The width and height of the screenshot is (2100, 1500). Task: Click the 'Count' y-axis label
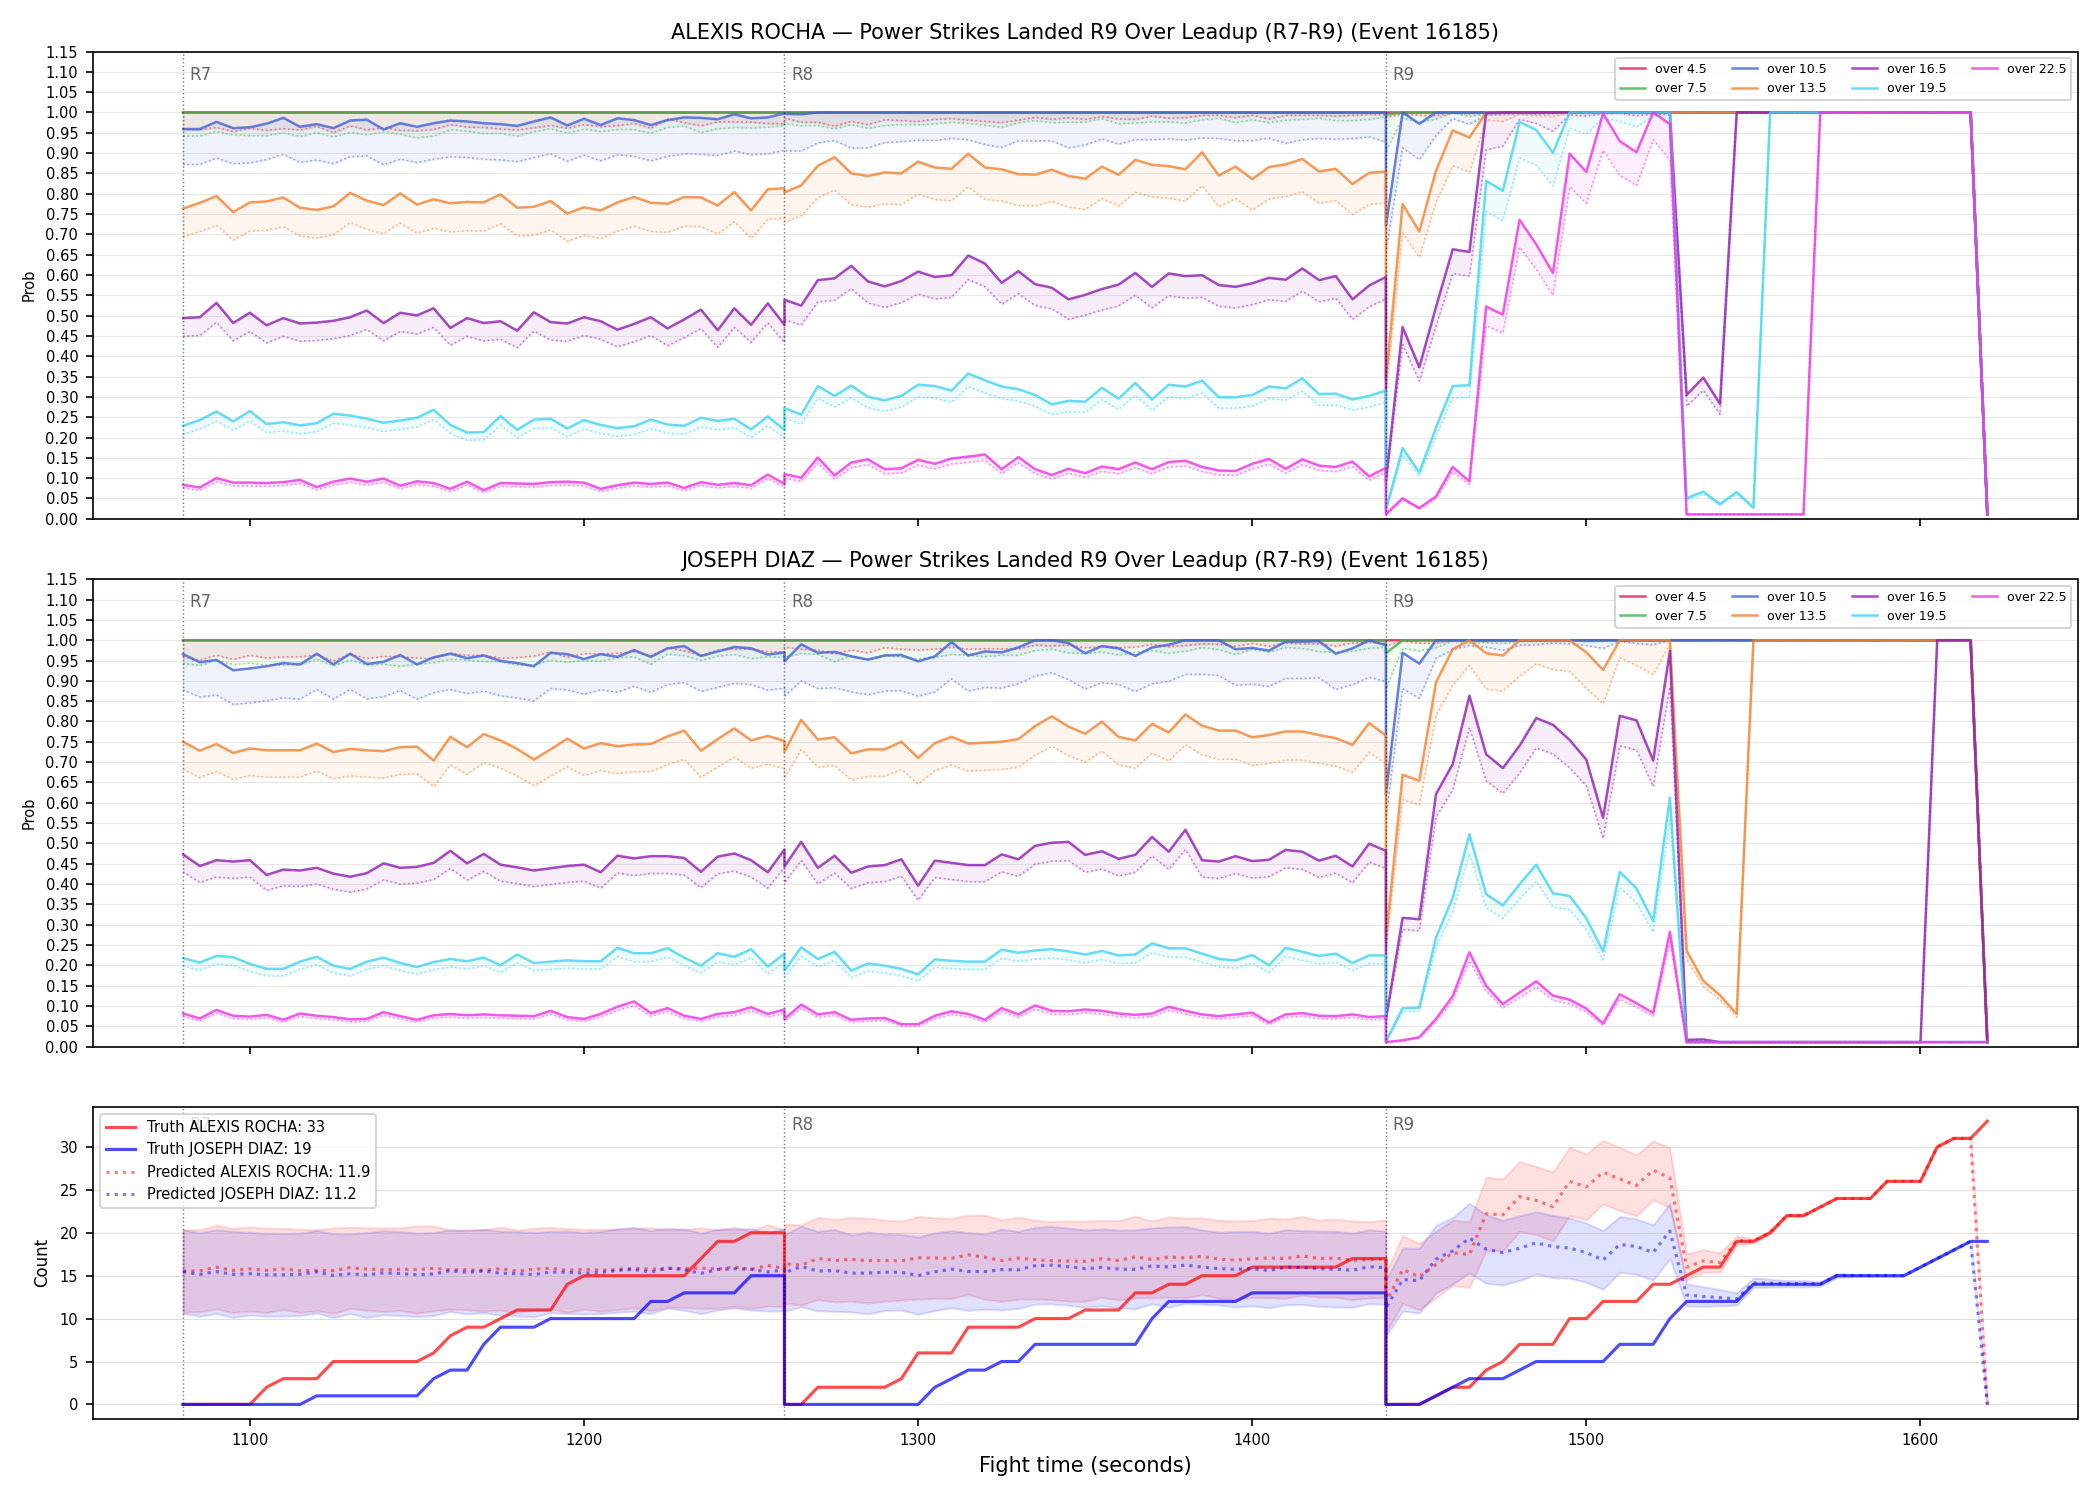(41, 1263)
